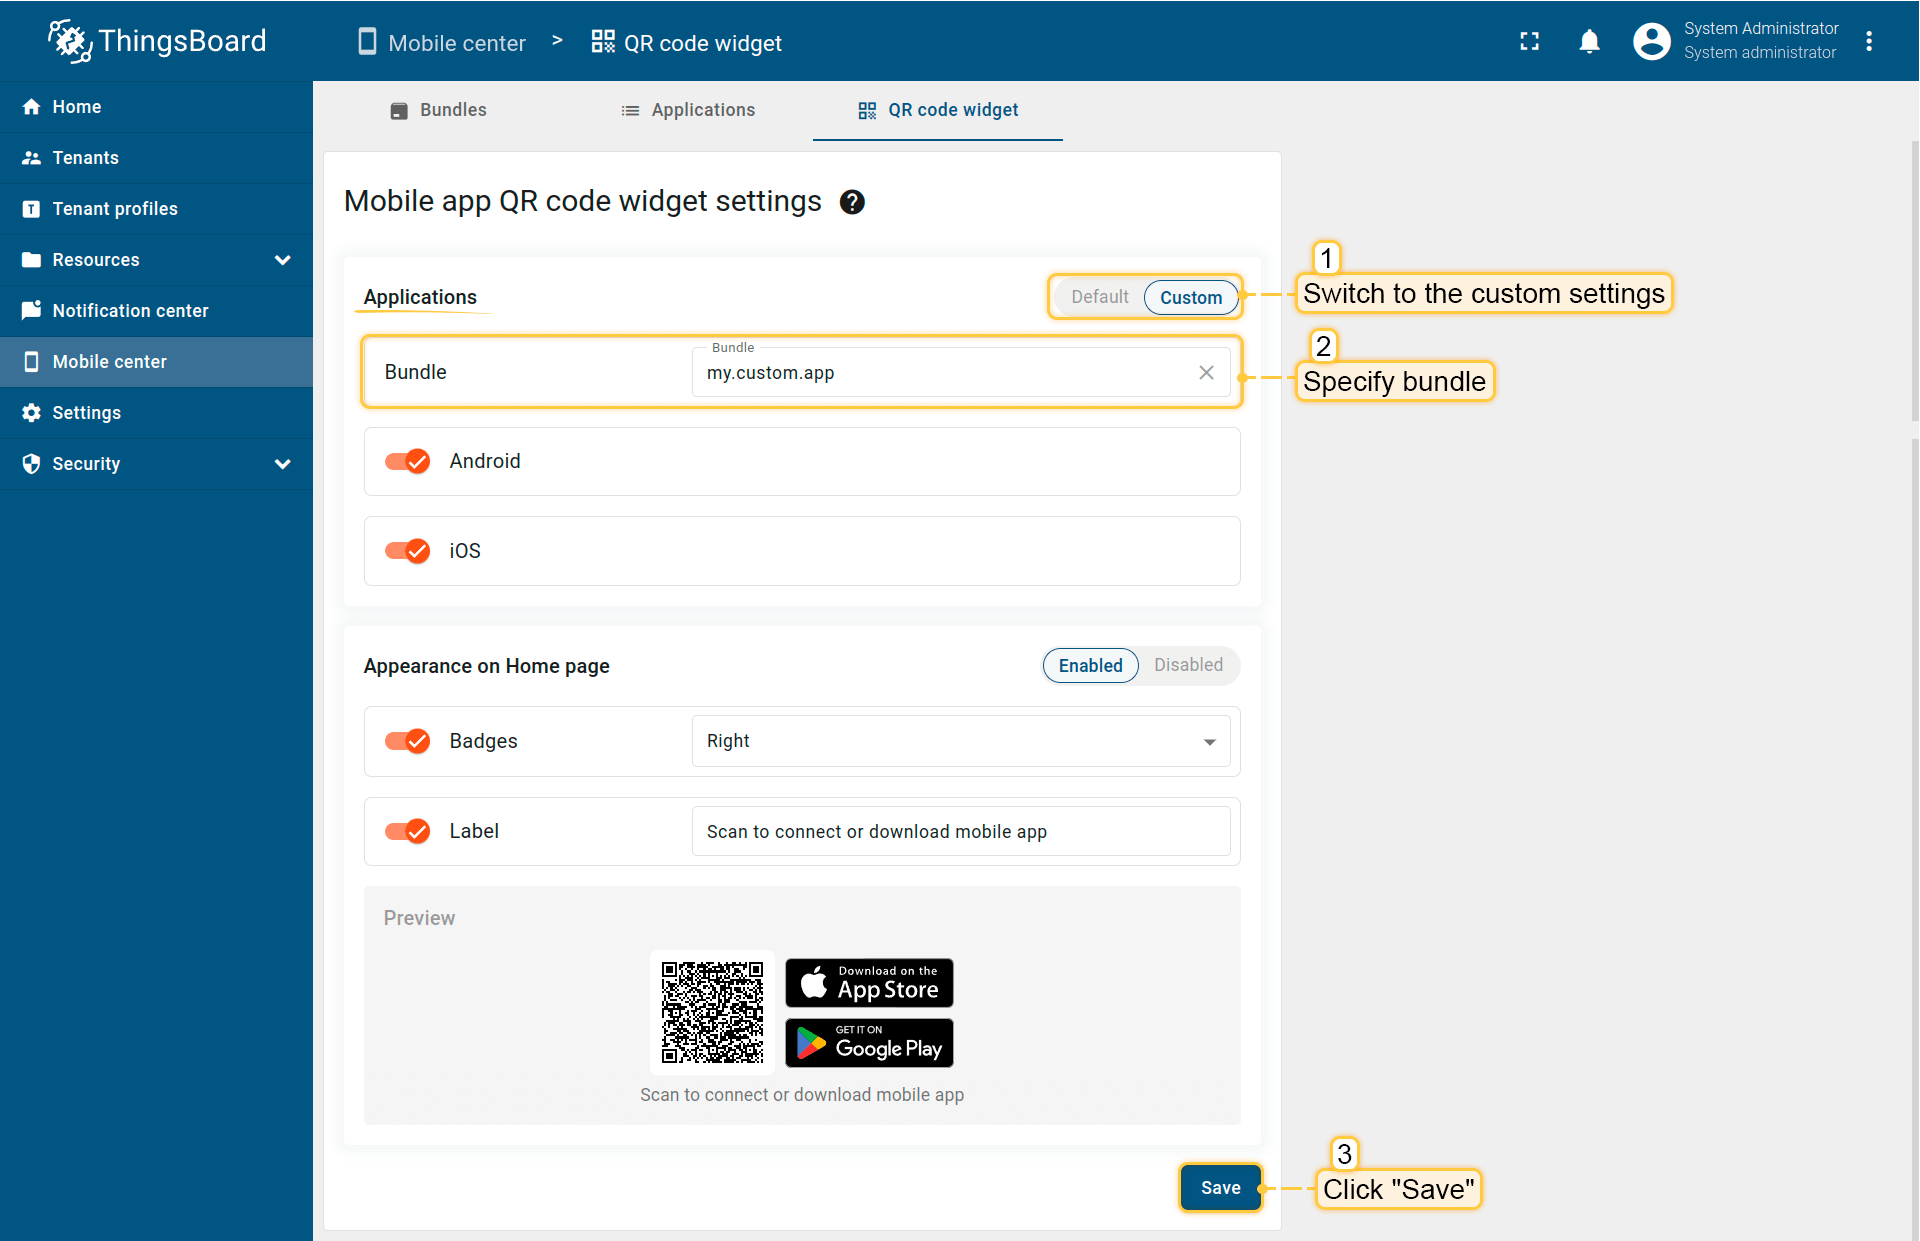Open the three-dot user menu
This screenshot has width=1920, height=1241.
tap(1868, 41)
